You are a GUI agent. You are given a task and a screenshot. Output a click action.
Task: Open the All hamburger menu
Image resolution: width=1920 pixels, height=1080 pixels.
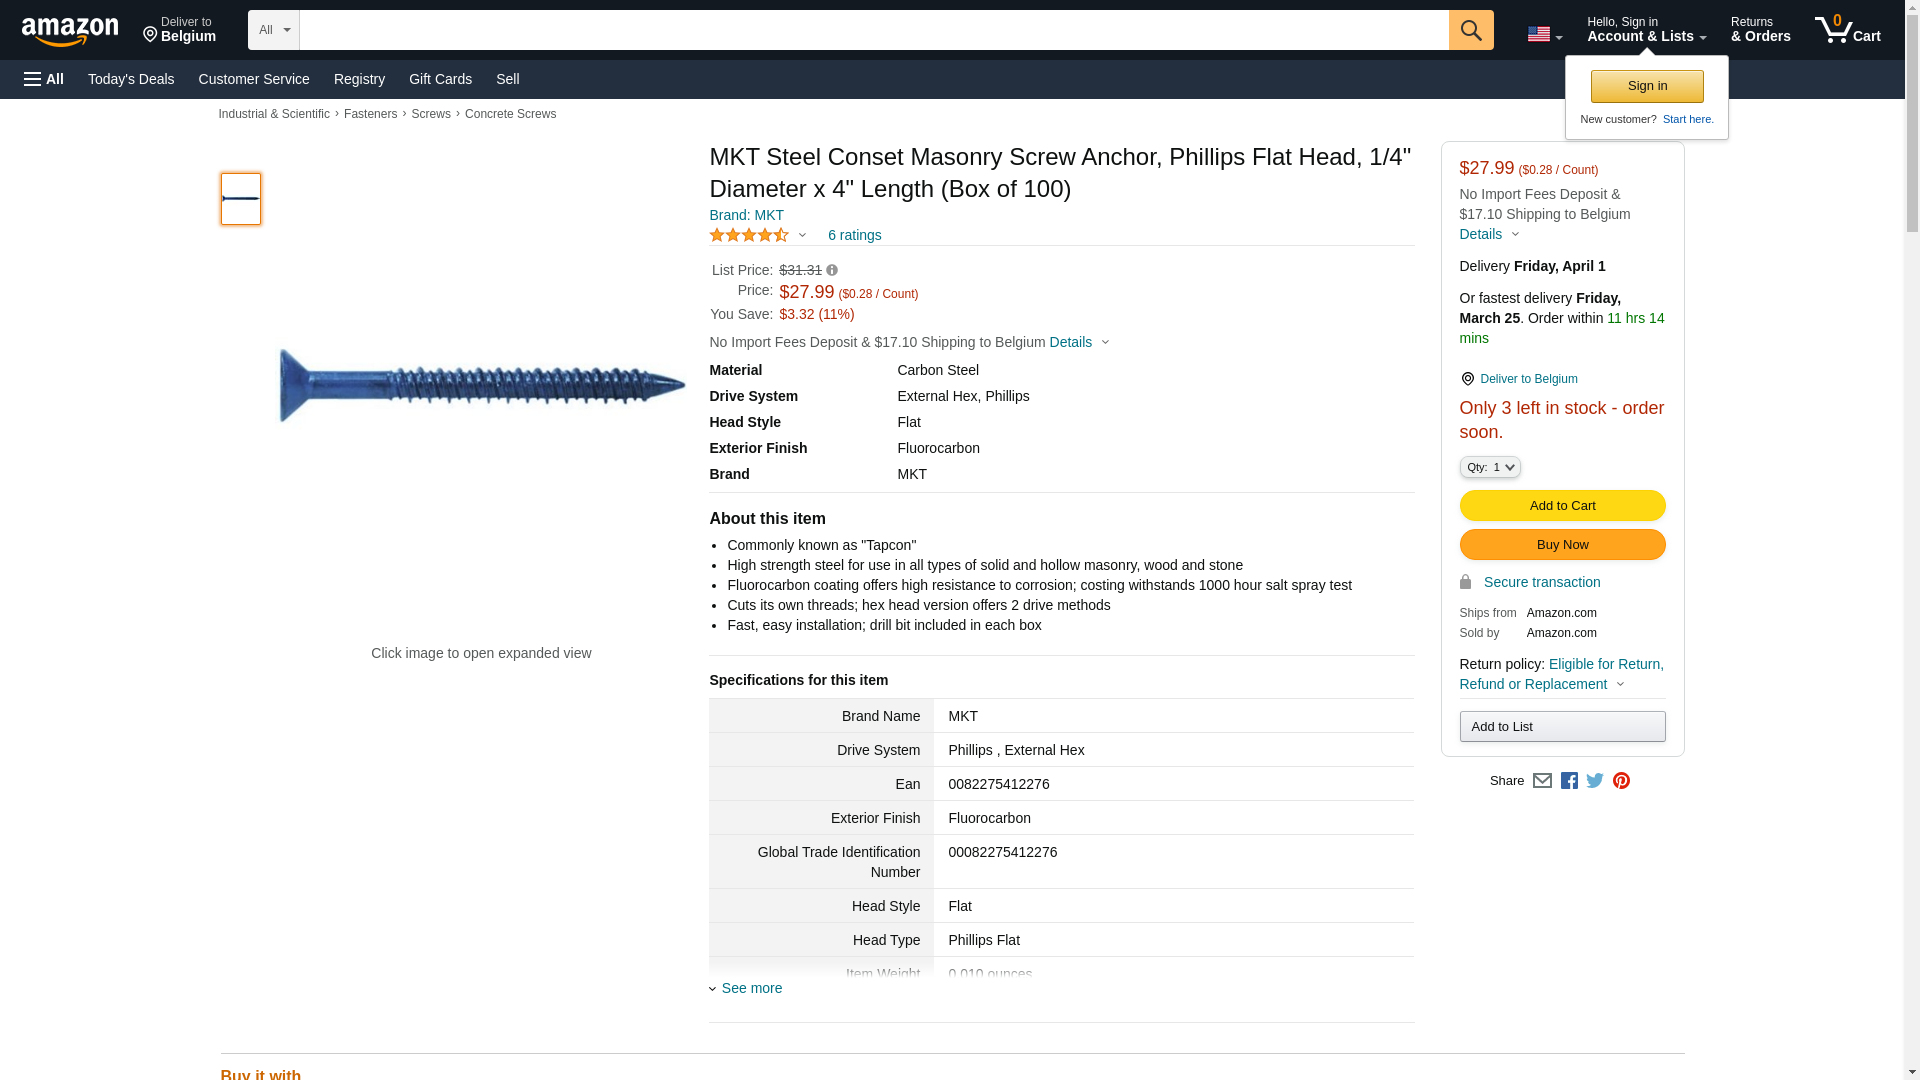point(44,79)
